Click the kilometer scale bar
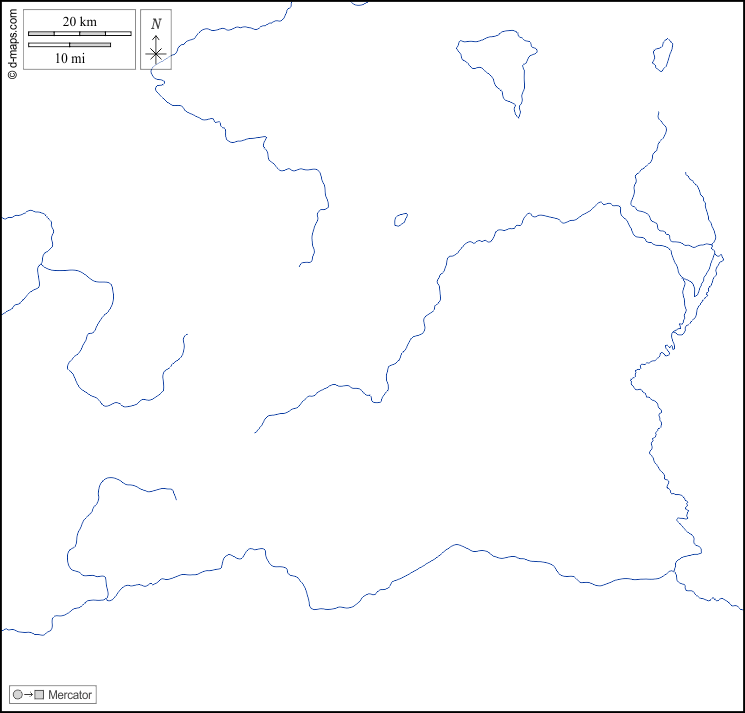 tap(79, 34)
